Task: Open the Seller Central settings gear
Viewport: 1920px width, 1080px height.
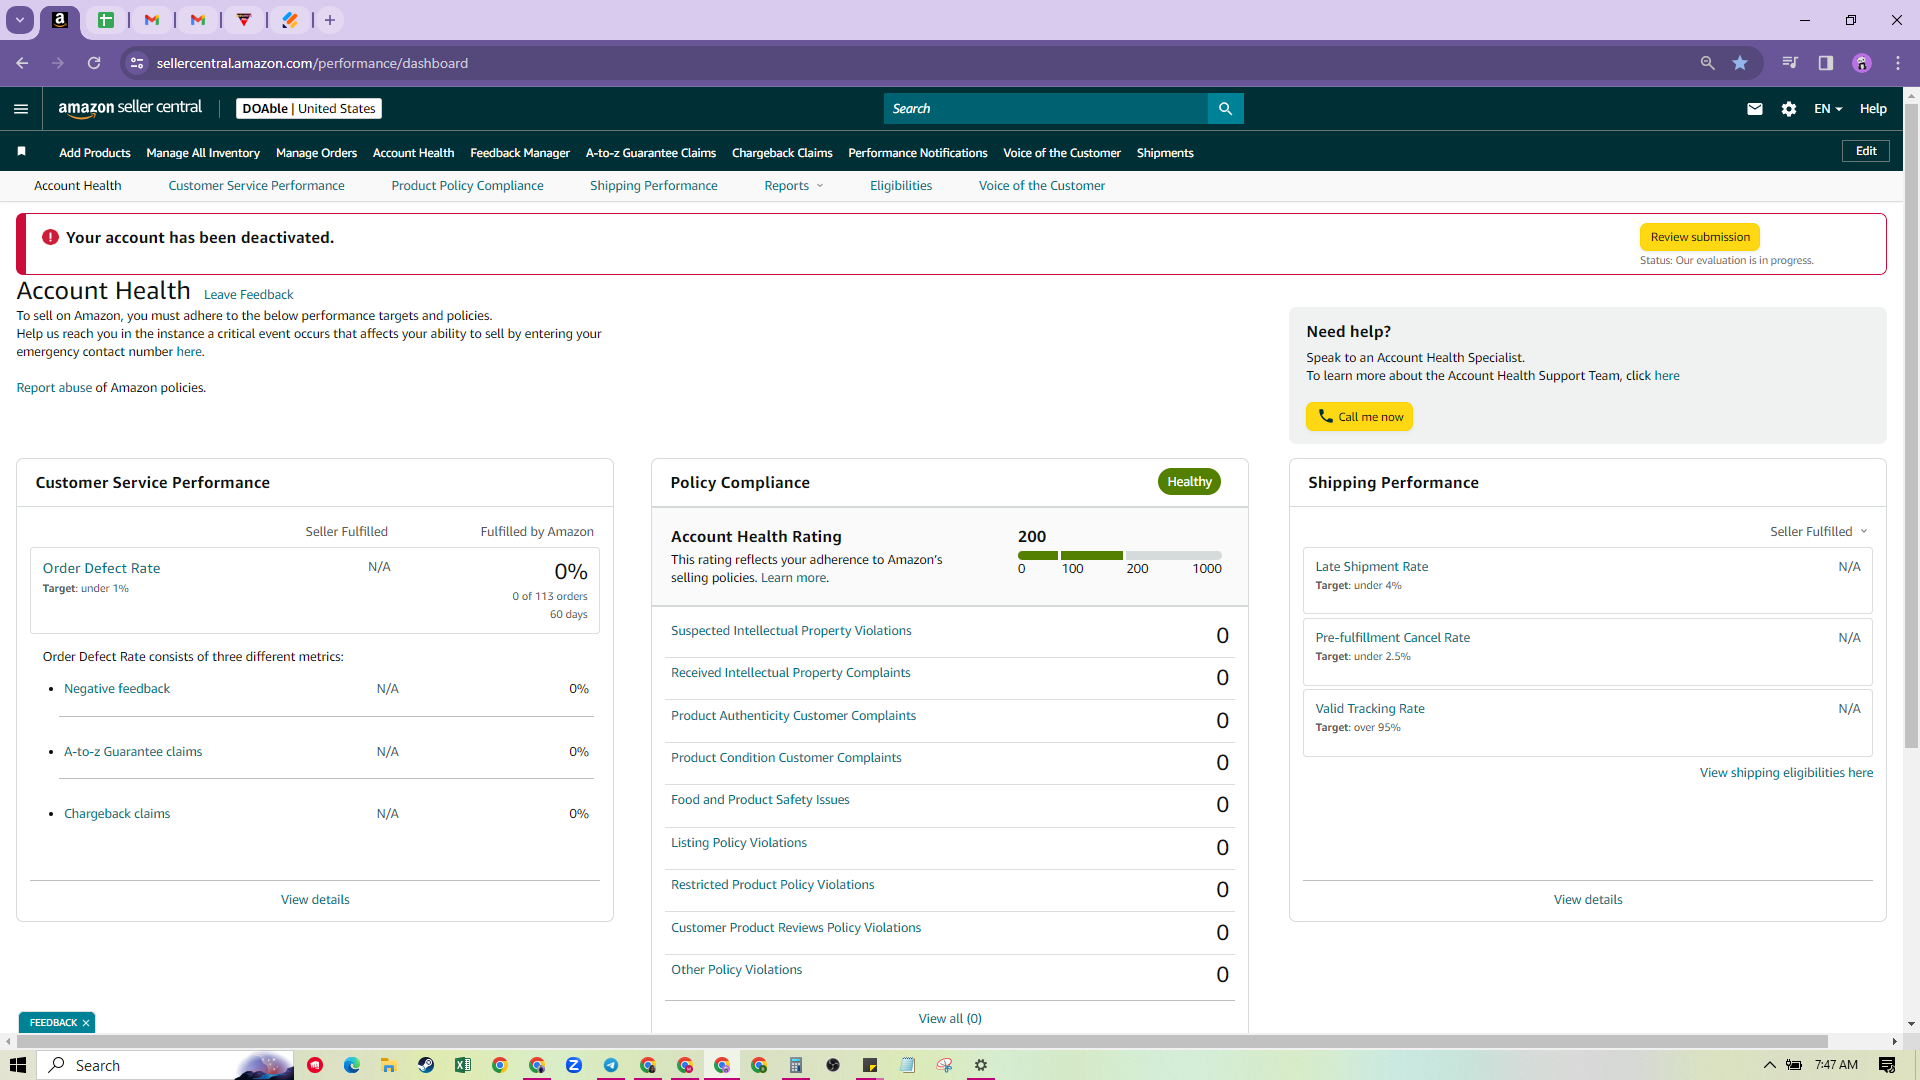Action: (1789, 109)
